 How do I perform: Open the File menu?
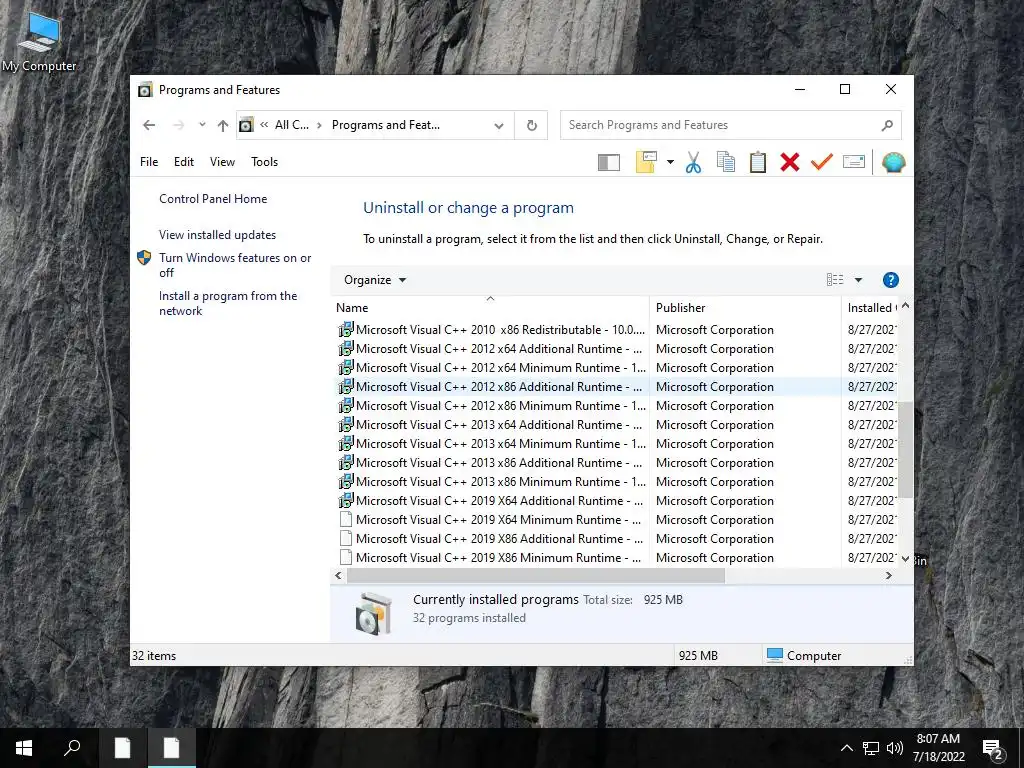[149, 162]
